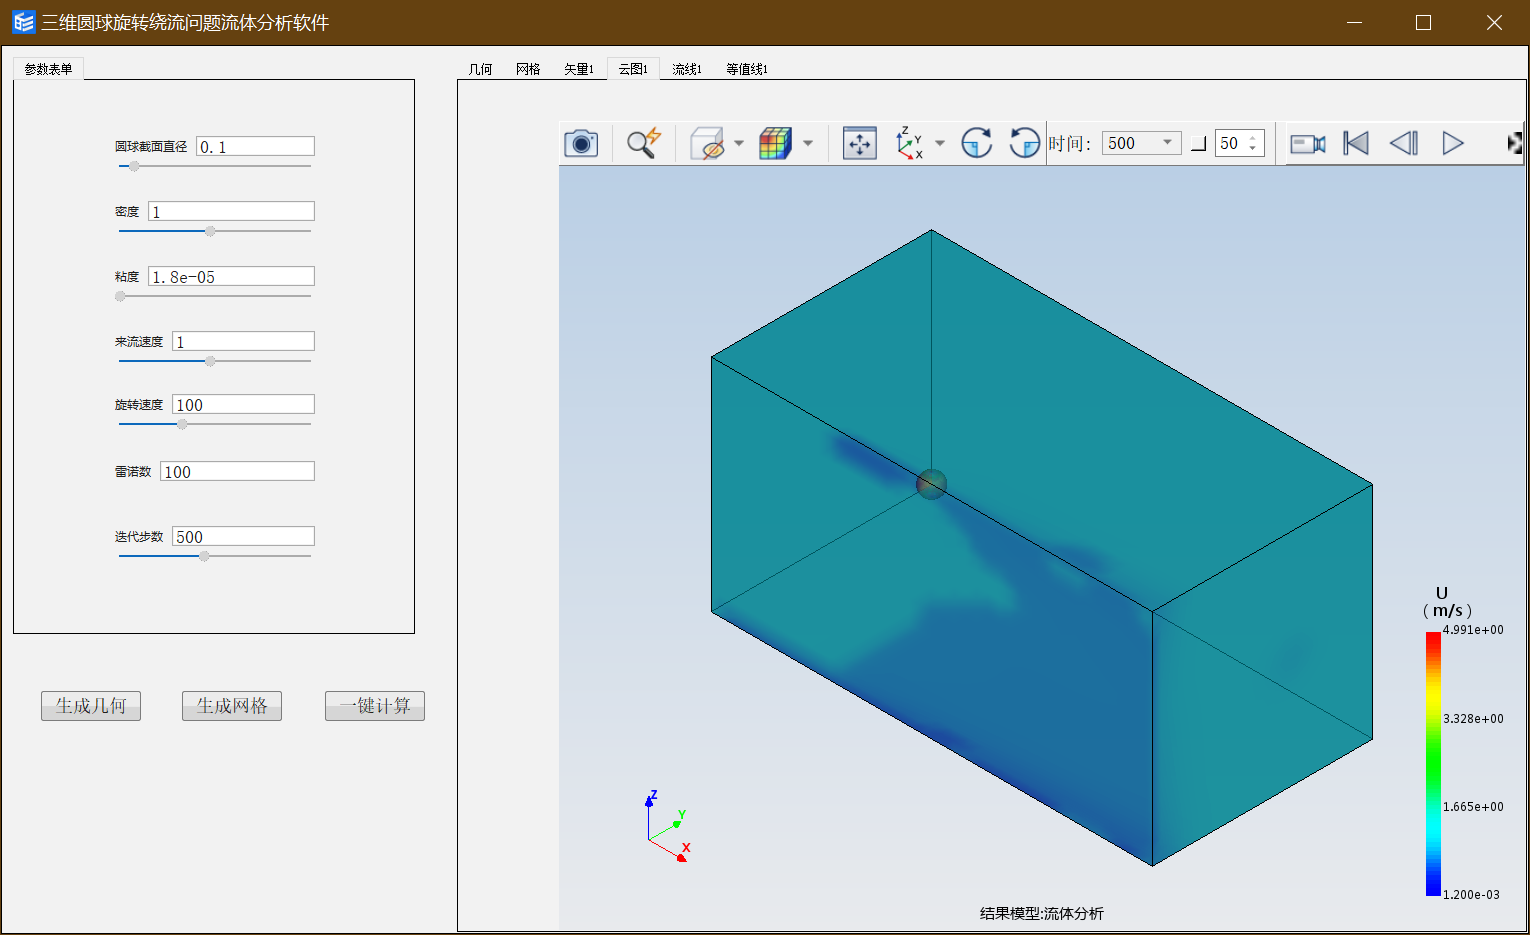The height and width of the screenshot is (935, 1530).
Task: Click the 圆球截面直径 slider handle
Action: [134, 167]
